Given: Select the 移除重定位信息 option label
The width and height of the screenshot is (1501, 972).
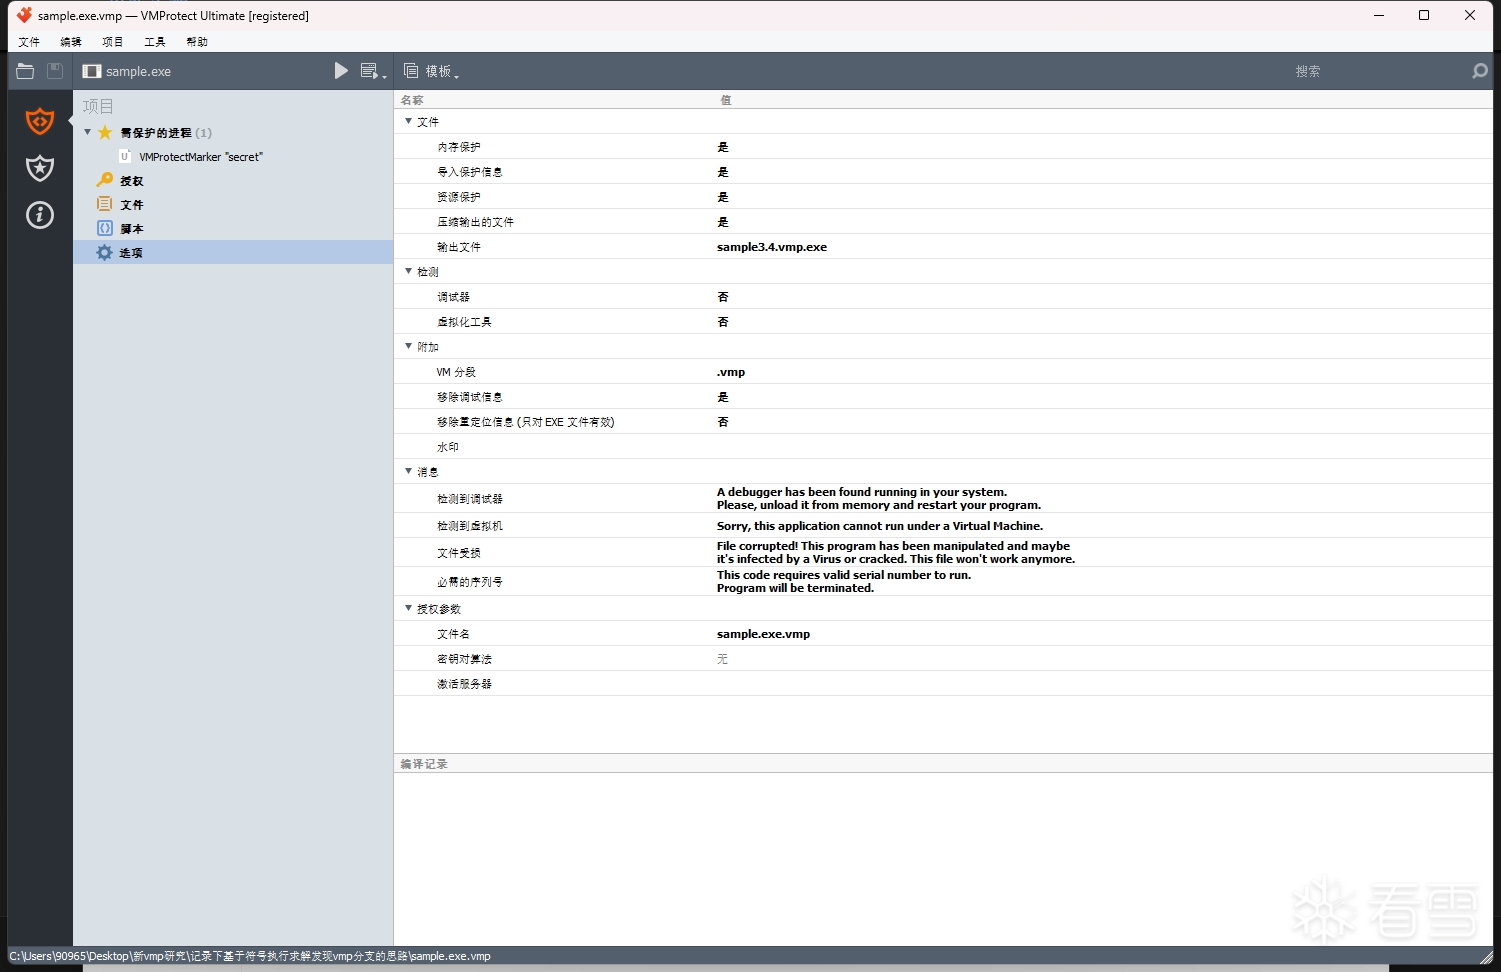Looking at the screenshot, I should (526, 422).
